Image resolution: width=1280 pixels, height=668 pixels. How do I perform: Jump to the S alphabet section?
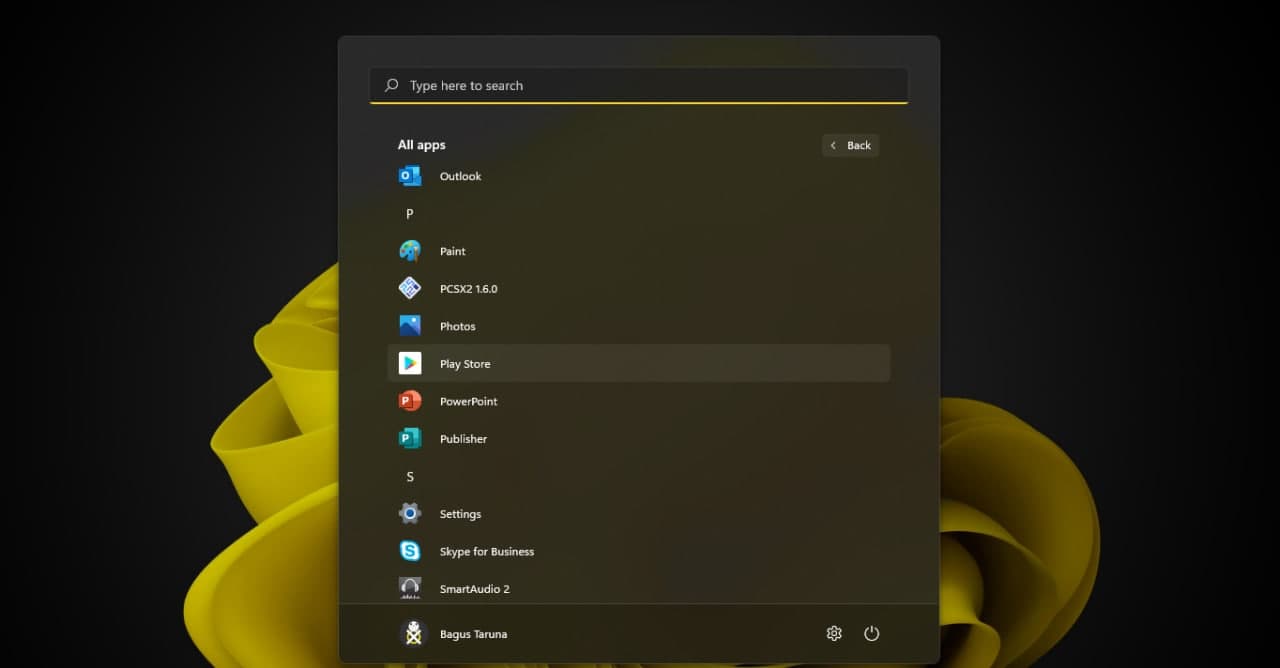(409, 476)
